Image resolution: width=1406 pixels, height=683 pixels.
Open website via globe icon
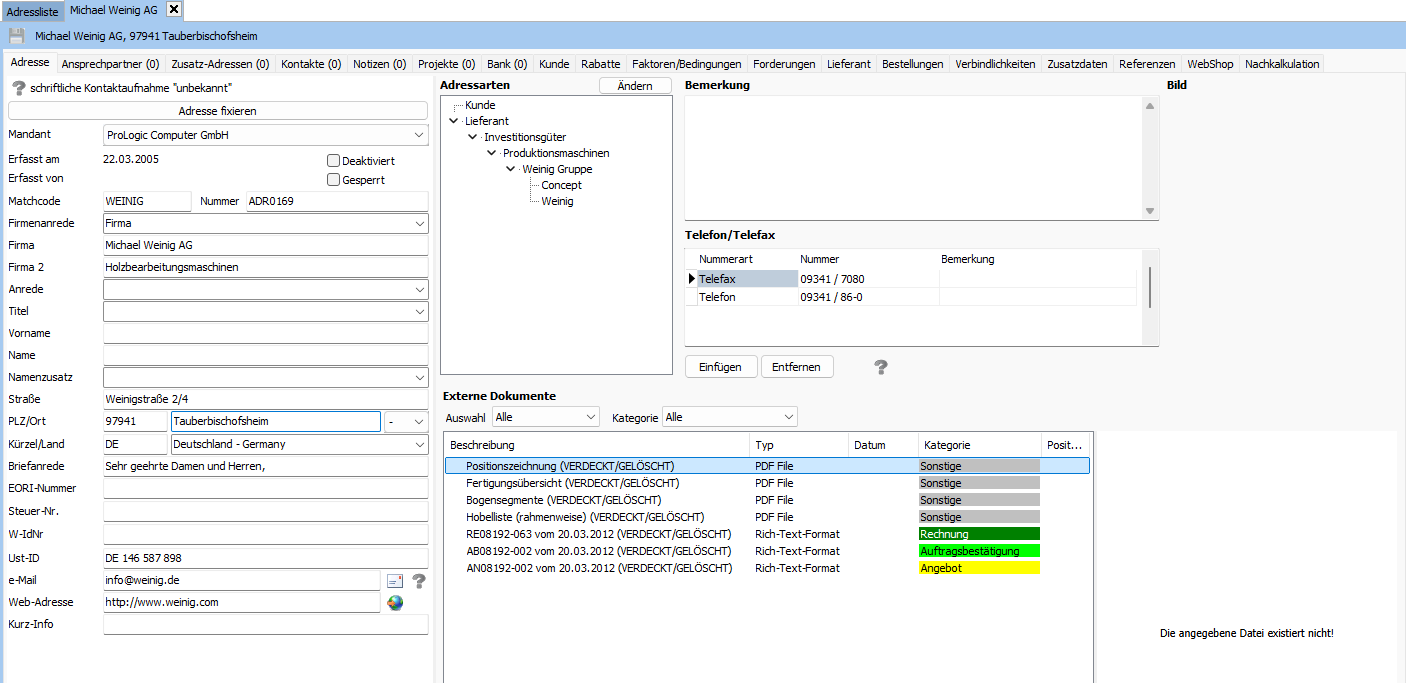point(395,603)
